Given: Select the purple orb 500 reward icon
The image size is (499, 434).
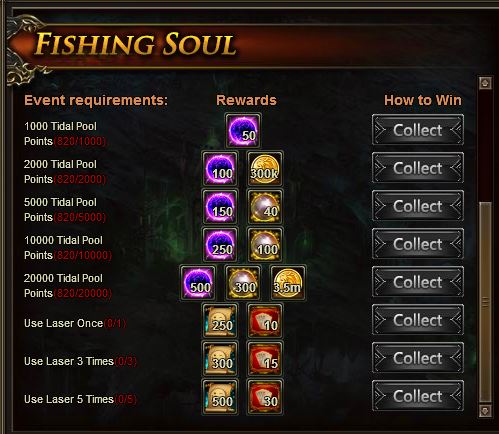Looking at the screenshot, I should 198,282.
